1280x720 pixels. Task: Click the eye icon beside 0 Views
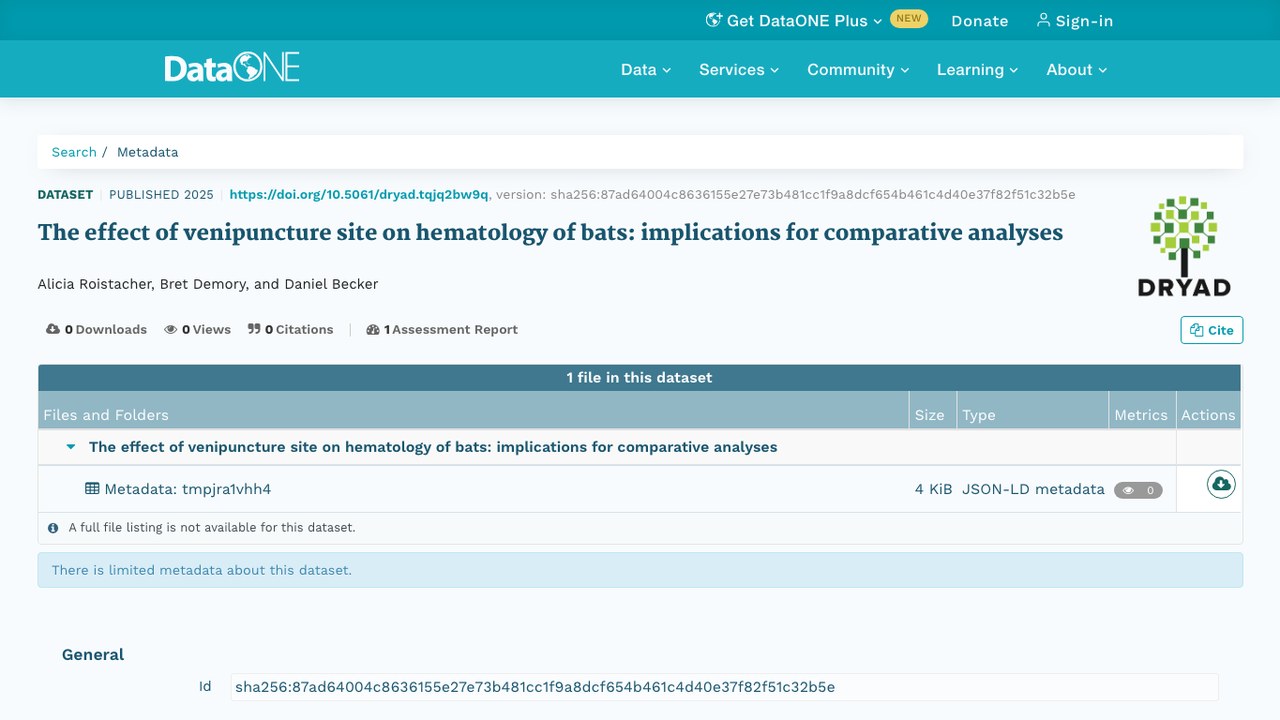pyautogui.click(x=171, y=329)
